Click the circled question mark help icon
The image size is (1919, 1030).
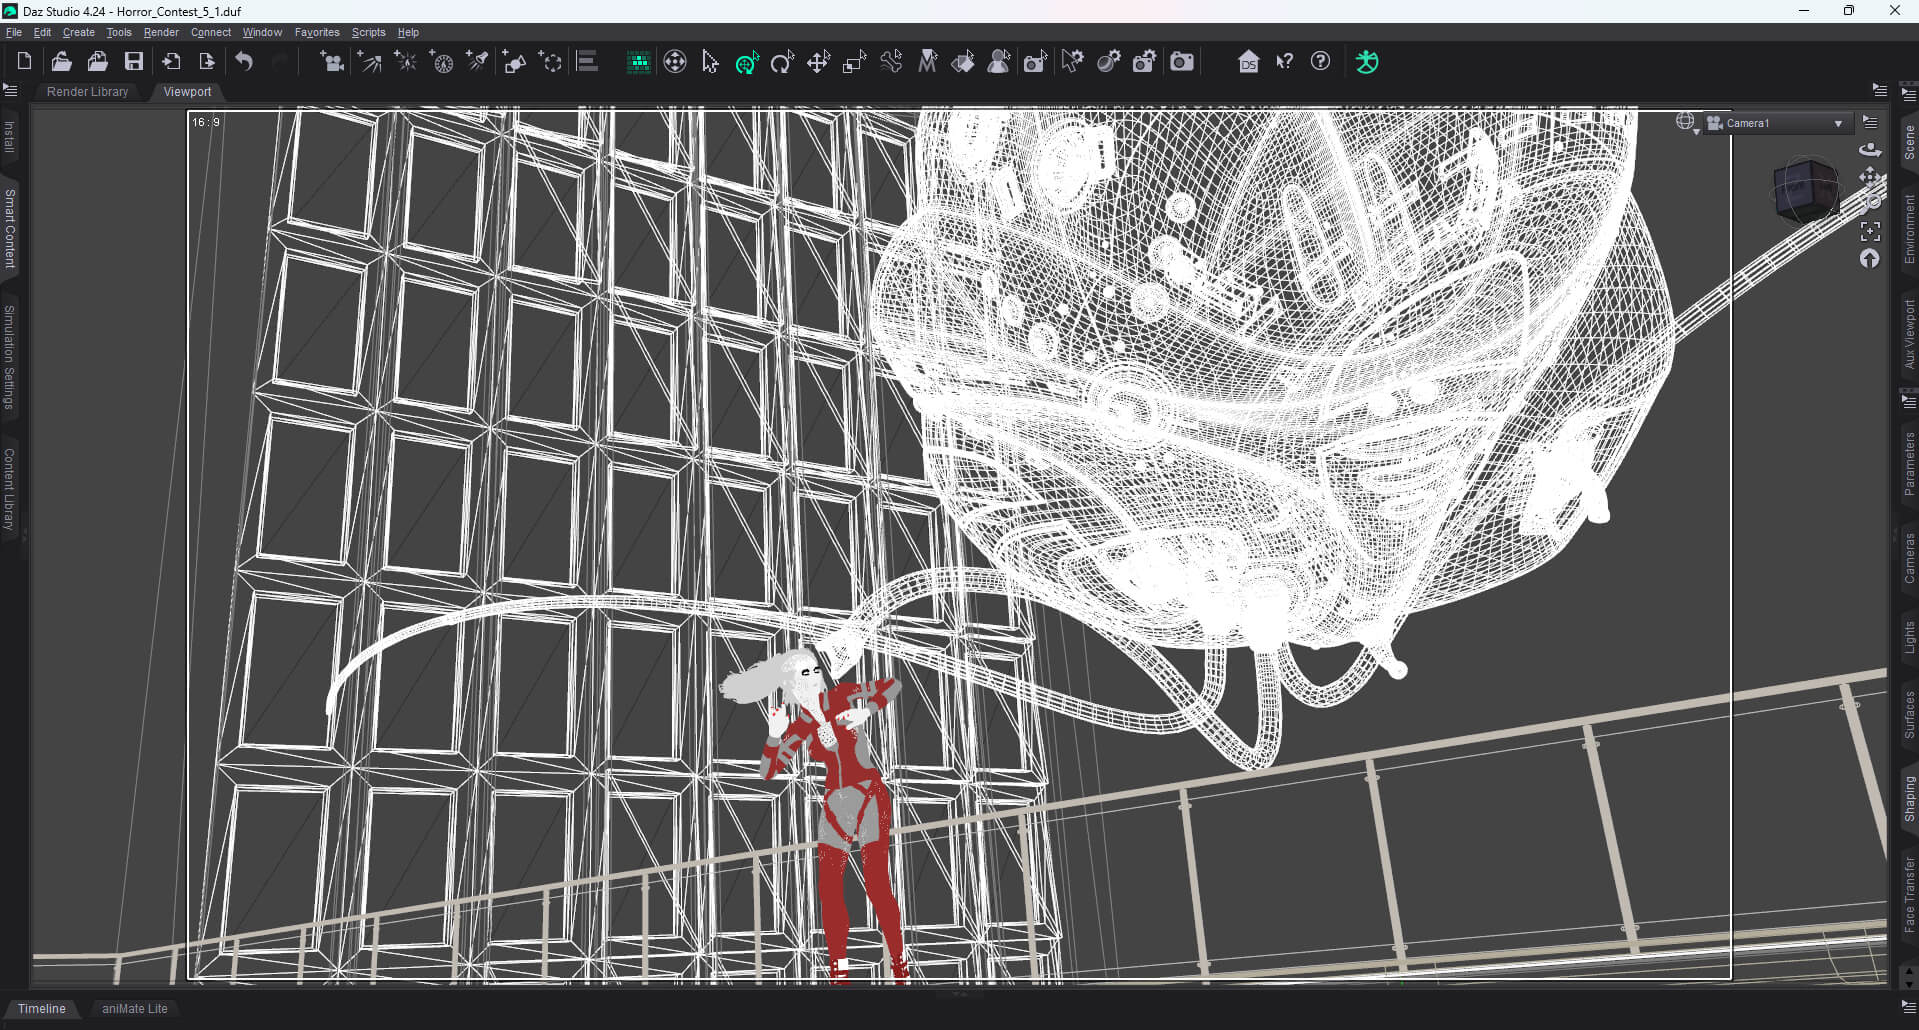[x=1320, y=62]
